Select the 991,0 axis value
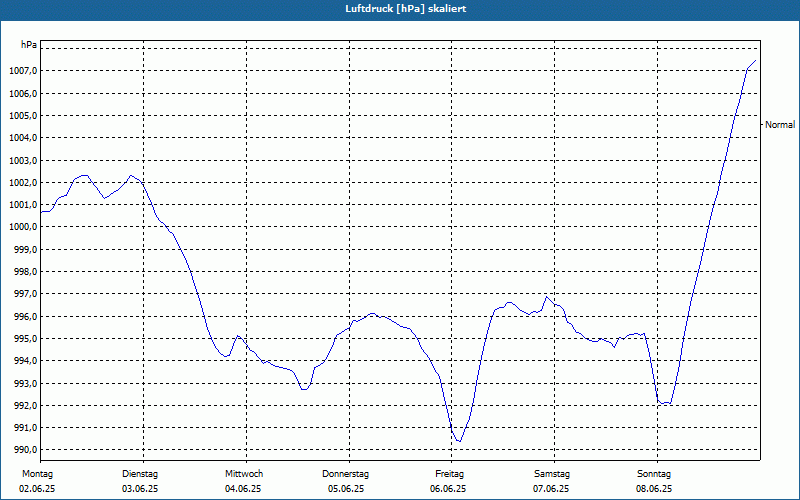 25,428
